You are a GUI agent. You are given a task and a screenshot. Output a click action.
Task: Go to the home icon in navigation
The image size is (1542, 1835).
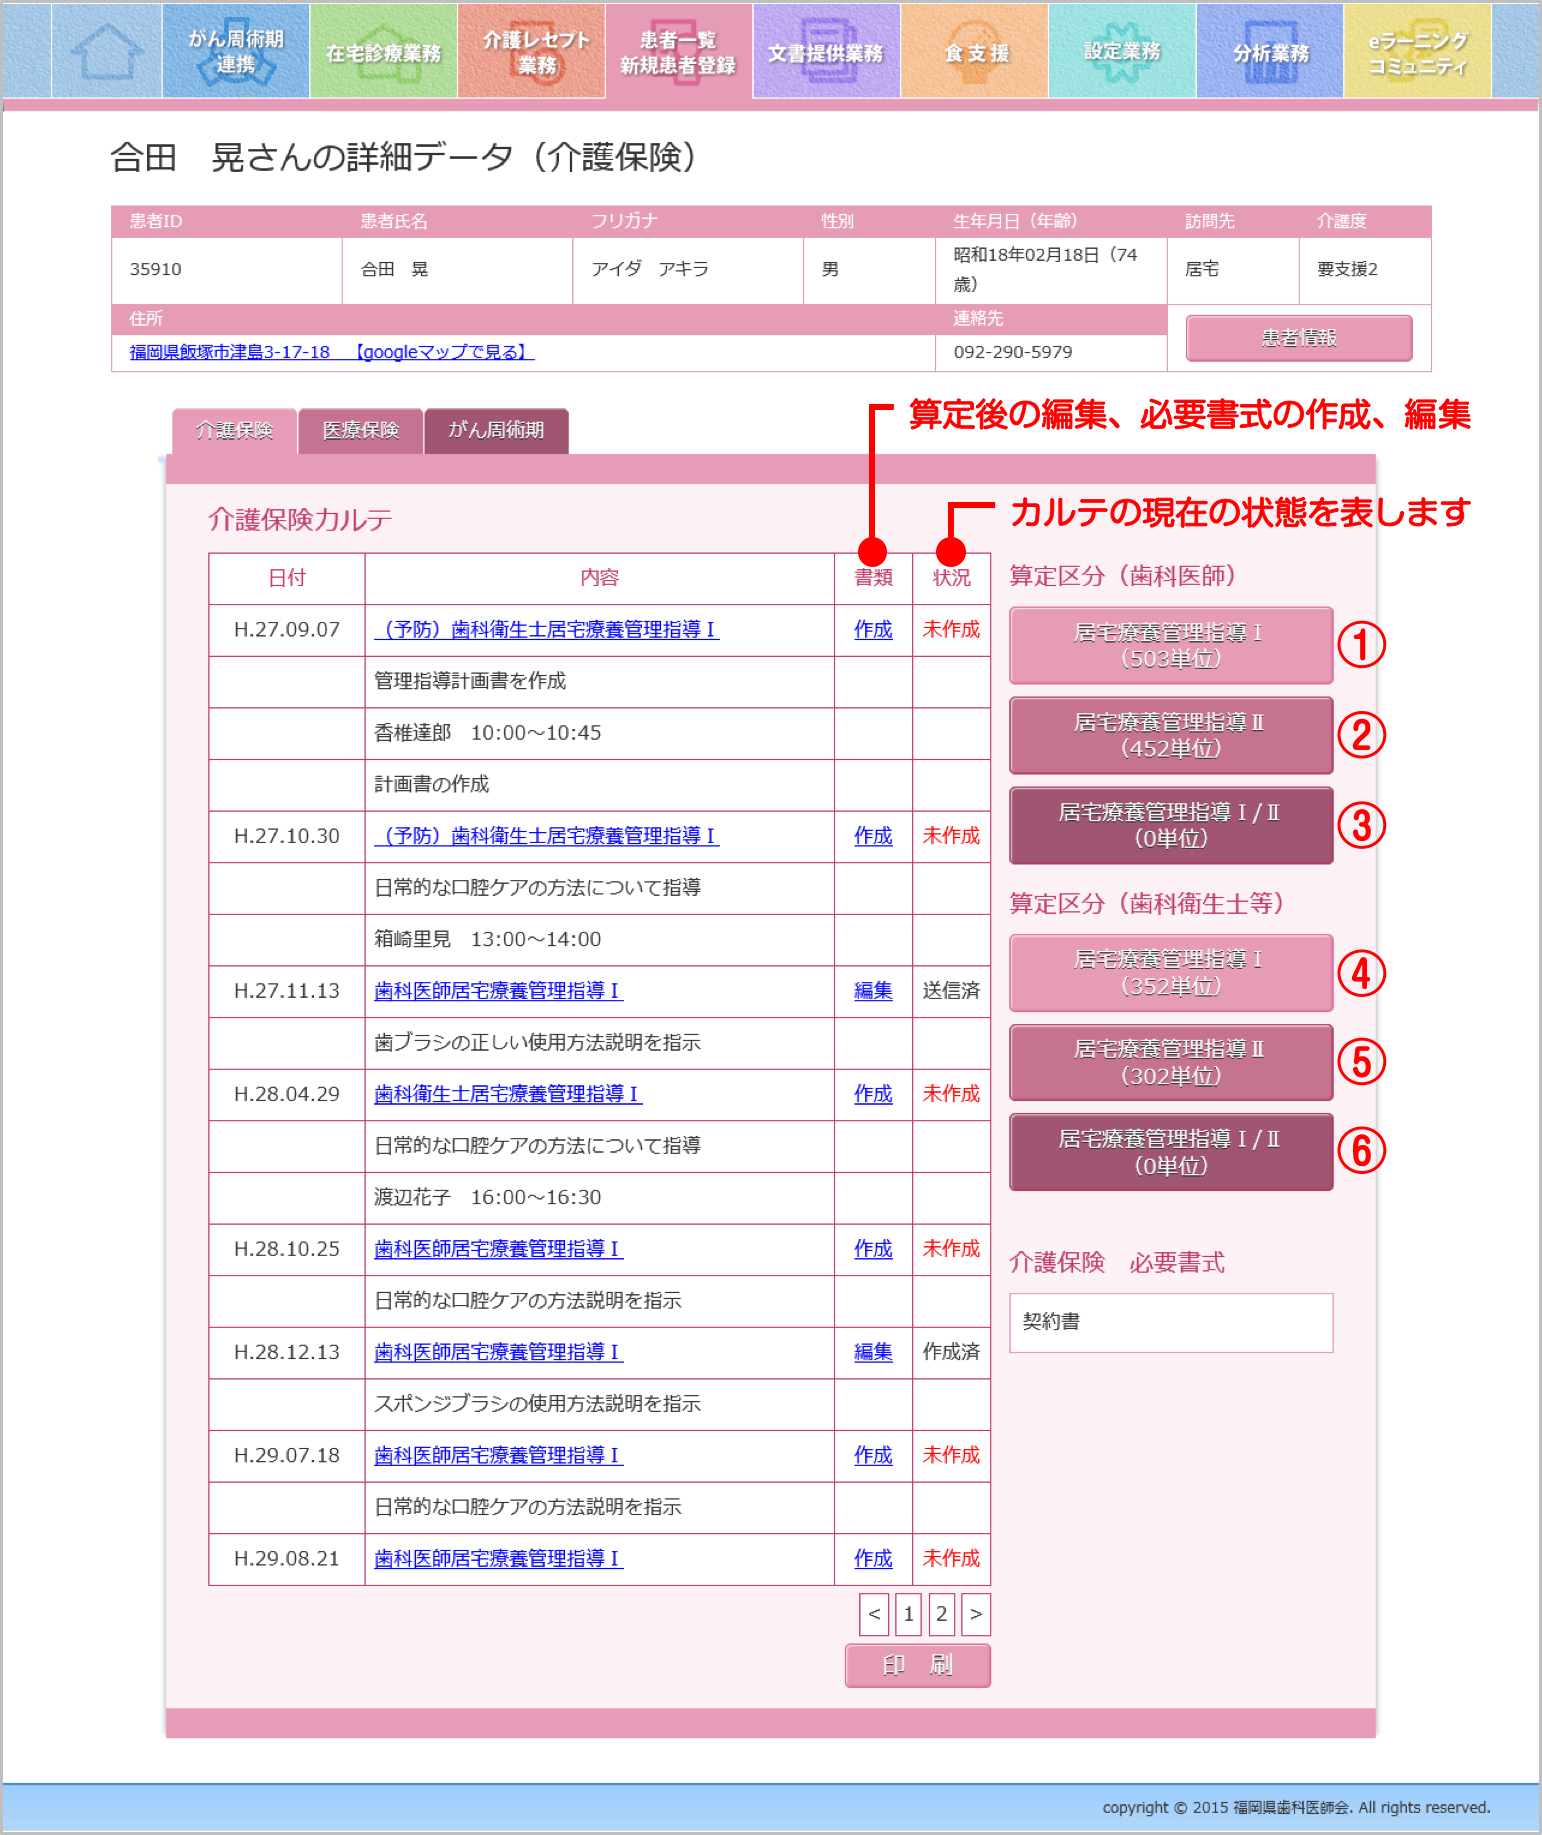pyautogui.click(x=106, y=51)
